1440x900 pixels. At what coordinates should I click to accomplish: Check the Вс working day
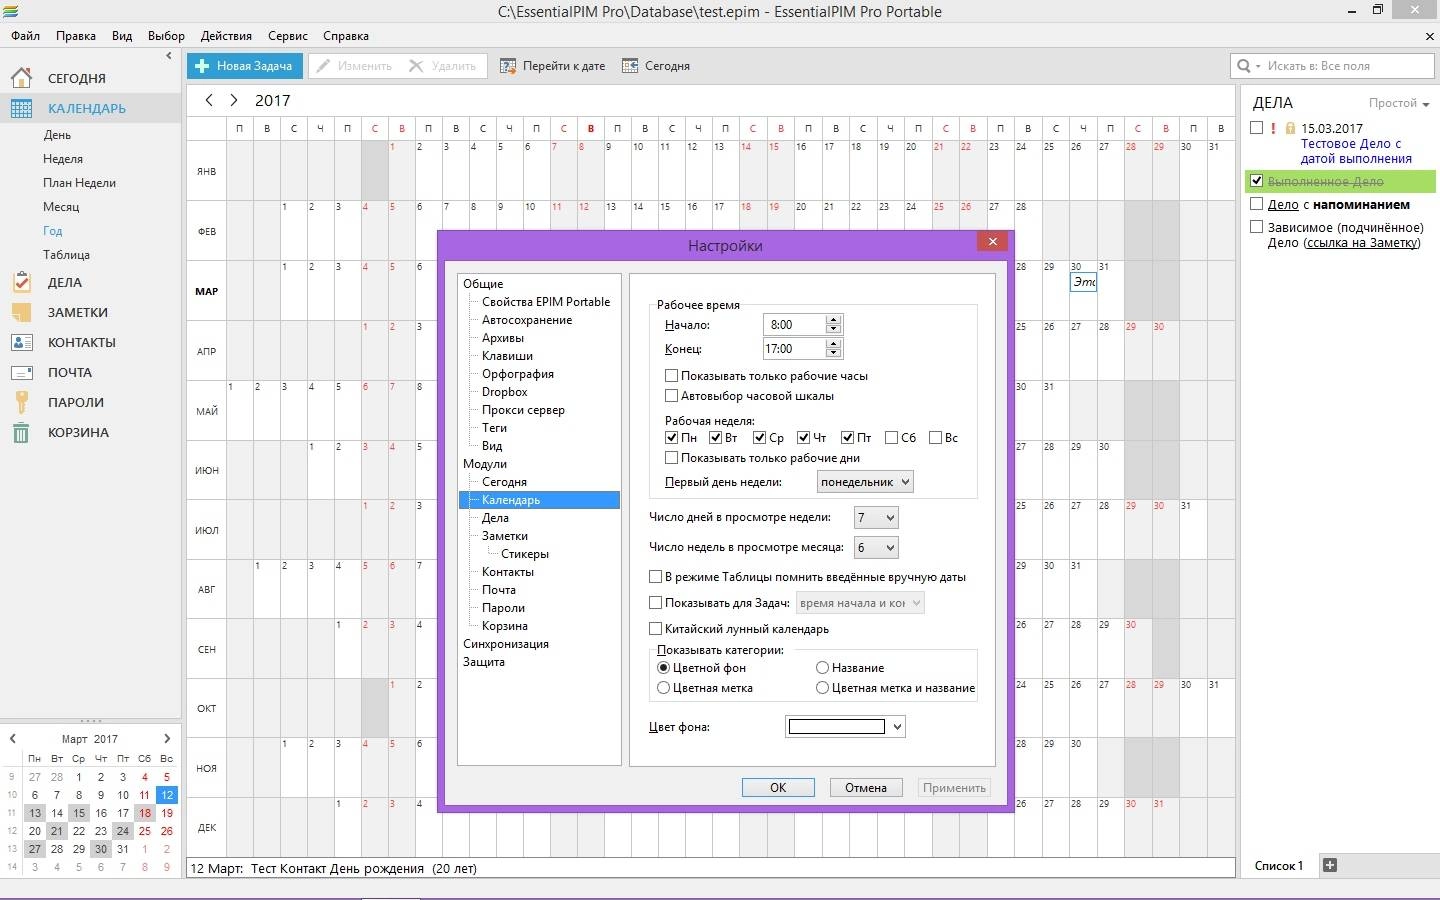tap(936, 437)
